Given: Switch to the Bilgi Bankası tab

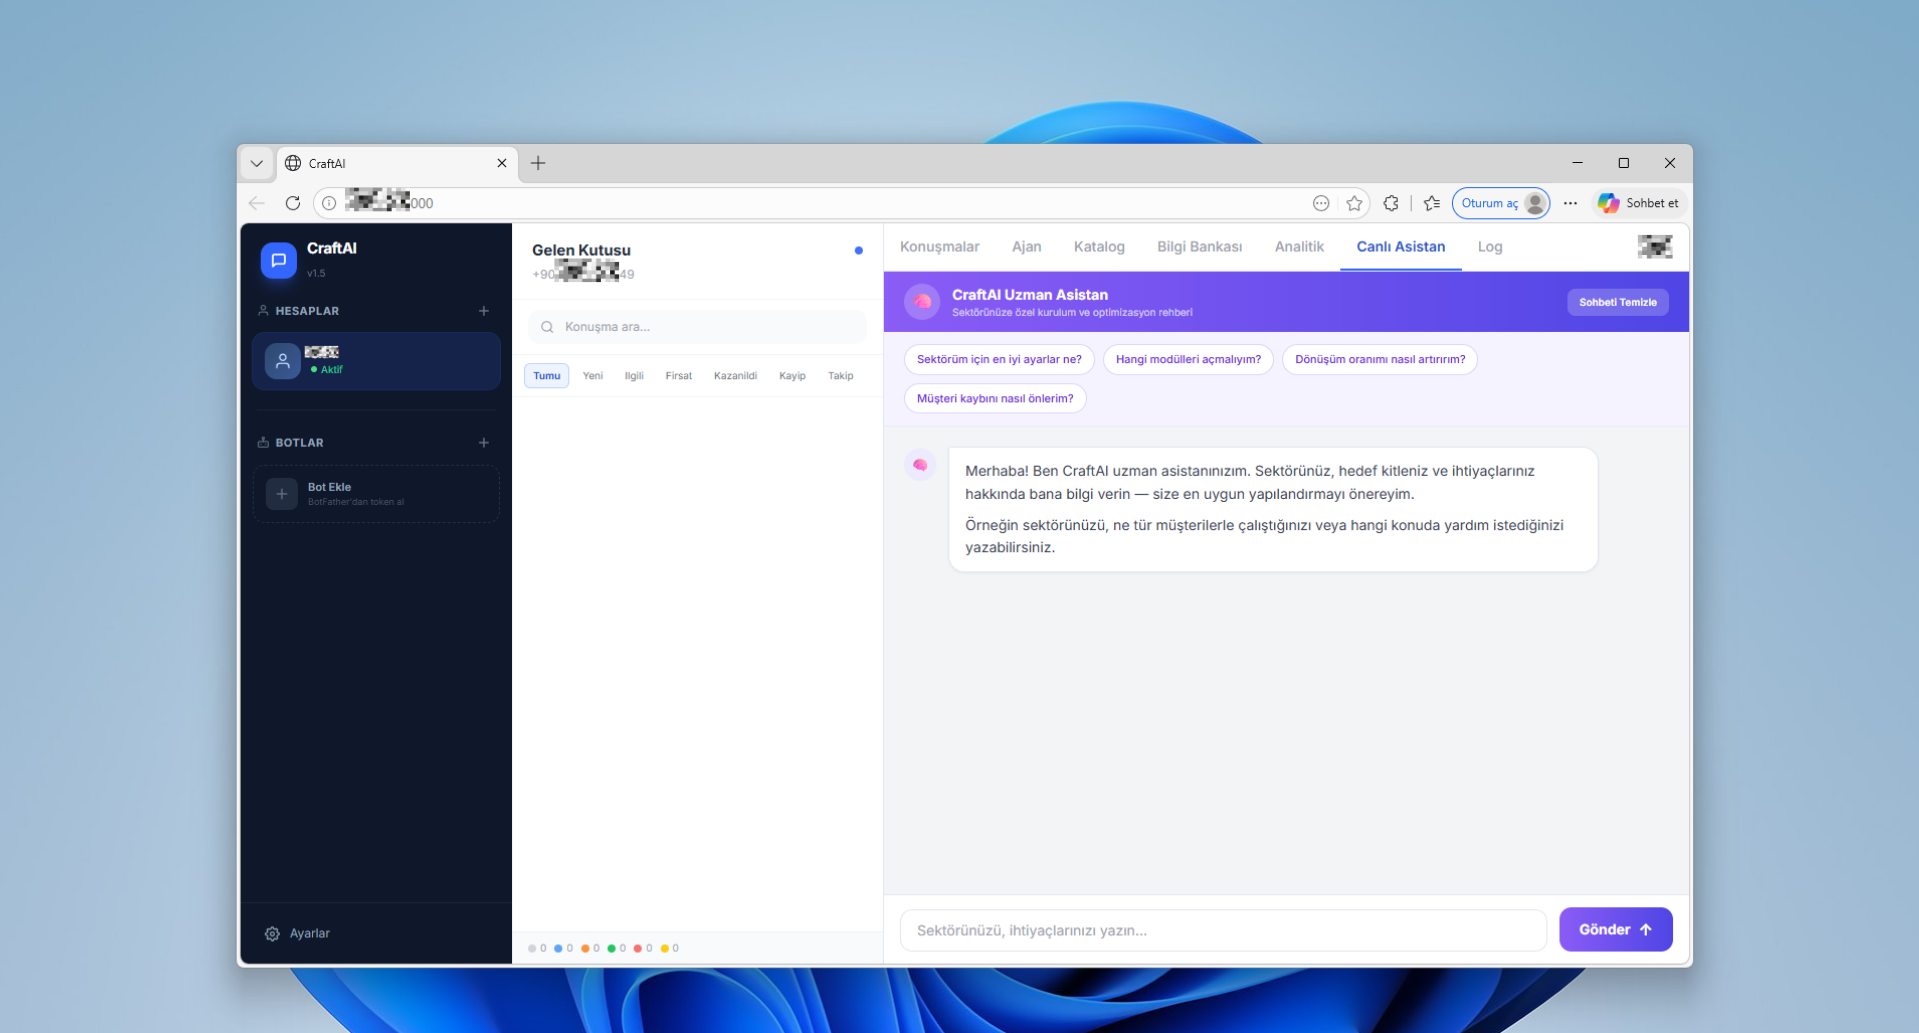Looking at the screenshot, I should pos(1199,247).
